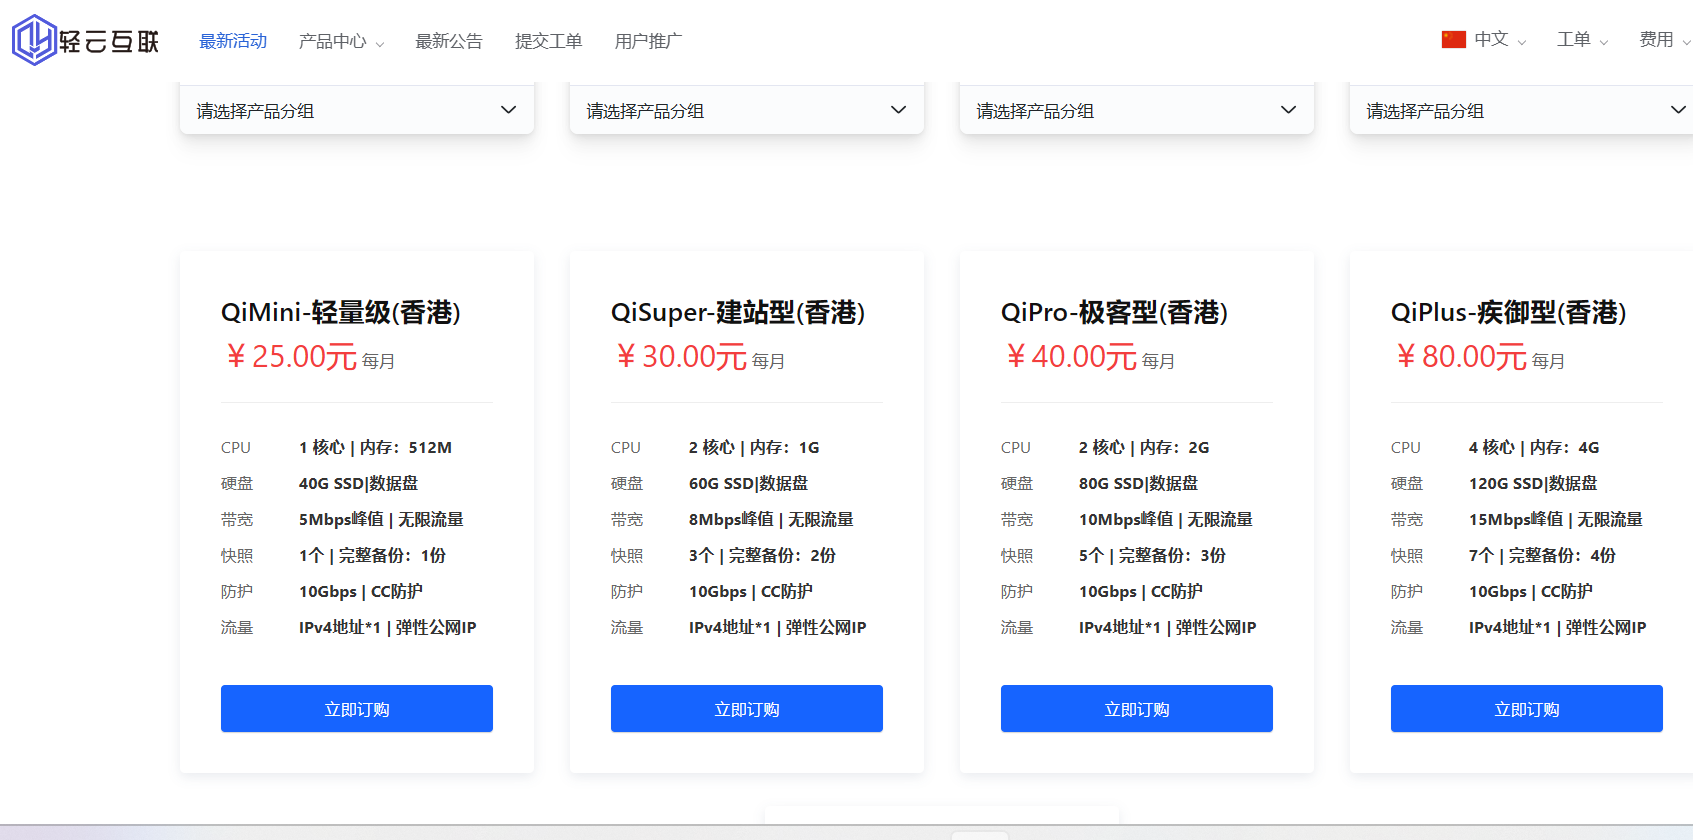The width and height of the screenshot is (1693, 840).
Task: Click '120G SSD|数据盘' spec
Action: (x=1533, y=483)
